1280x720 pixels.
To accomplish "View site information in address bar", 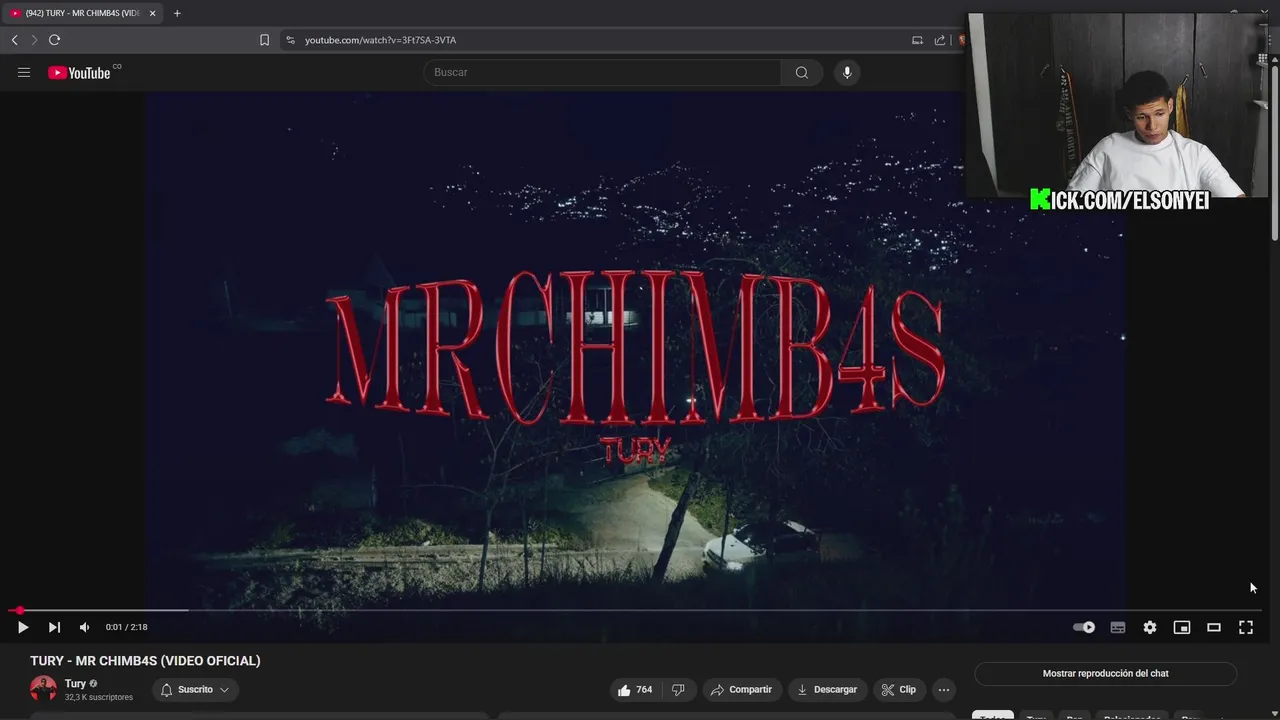I will [290, 40].
